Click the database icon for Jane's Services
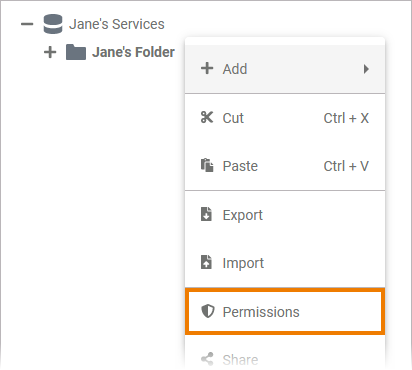Image resolution: width=412 pixels, height=370 pixels. (53, 24)
